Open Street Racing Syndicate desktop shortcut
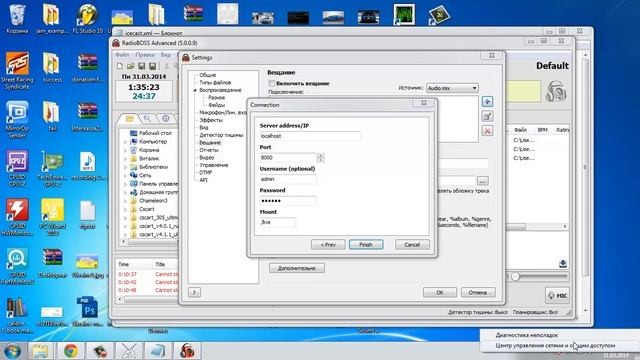 tap(17, 70)
